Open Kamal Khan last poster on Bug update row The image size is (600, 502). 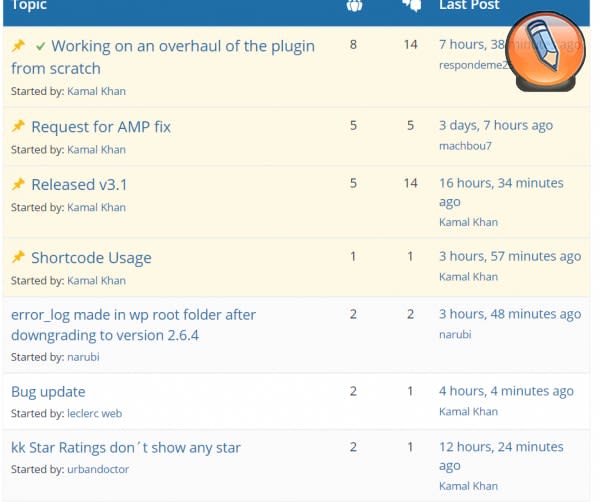pyautogui.click(x=468, y=411)
